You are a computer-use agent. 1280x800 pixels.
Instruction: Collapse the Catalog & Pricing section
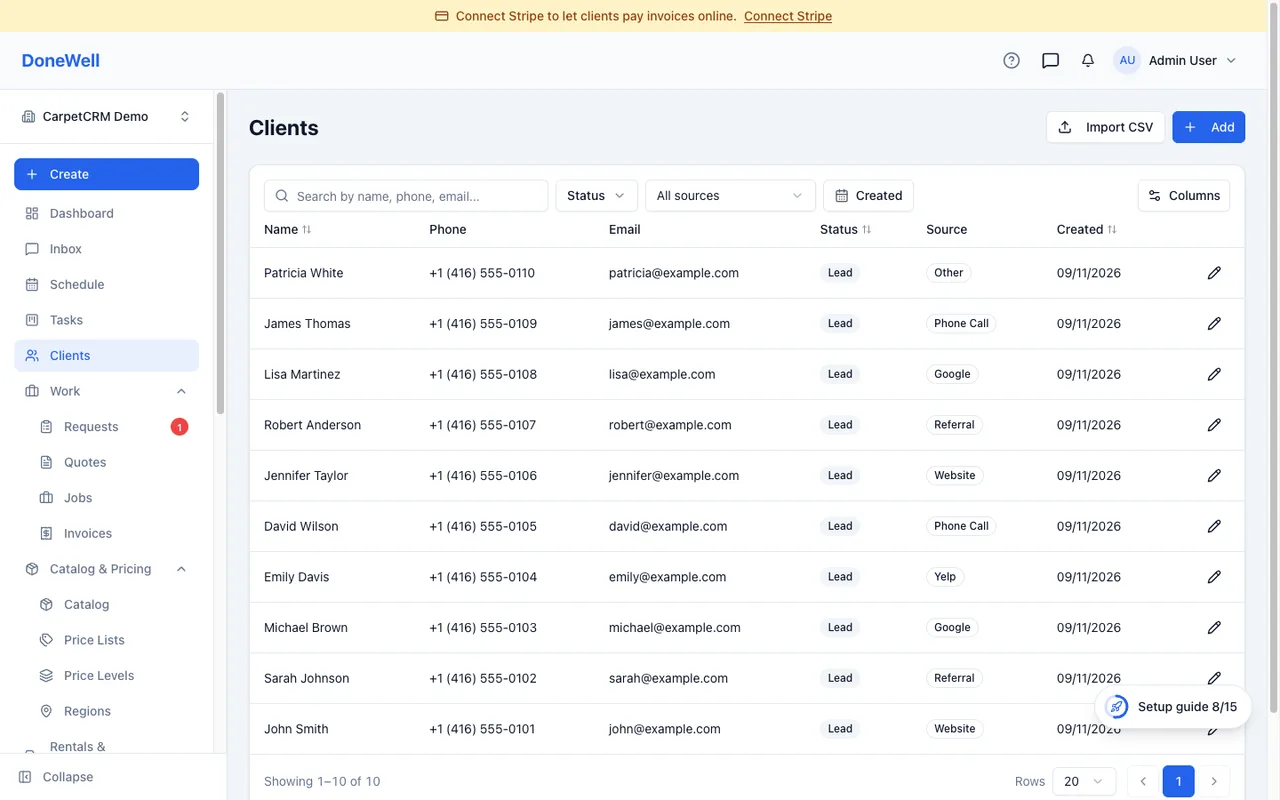[x=181, y=569]
